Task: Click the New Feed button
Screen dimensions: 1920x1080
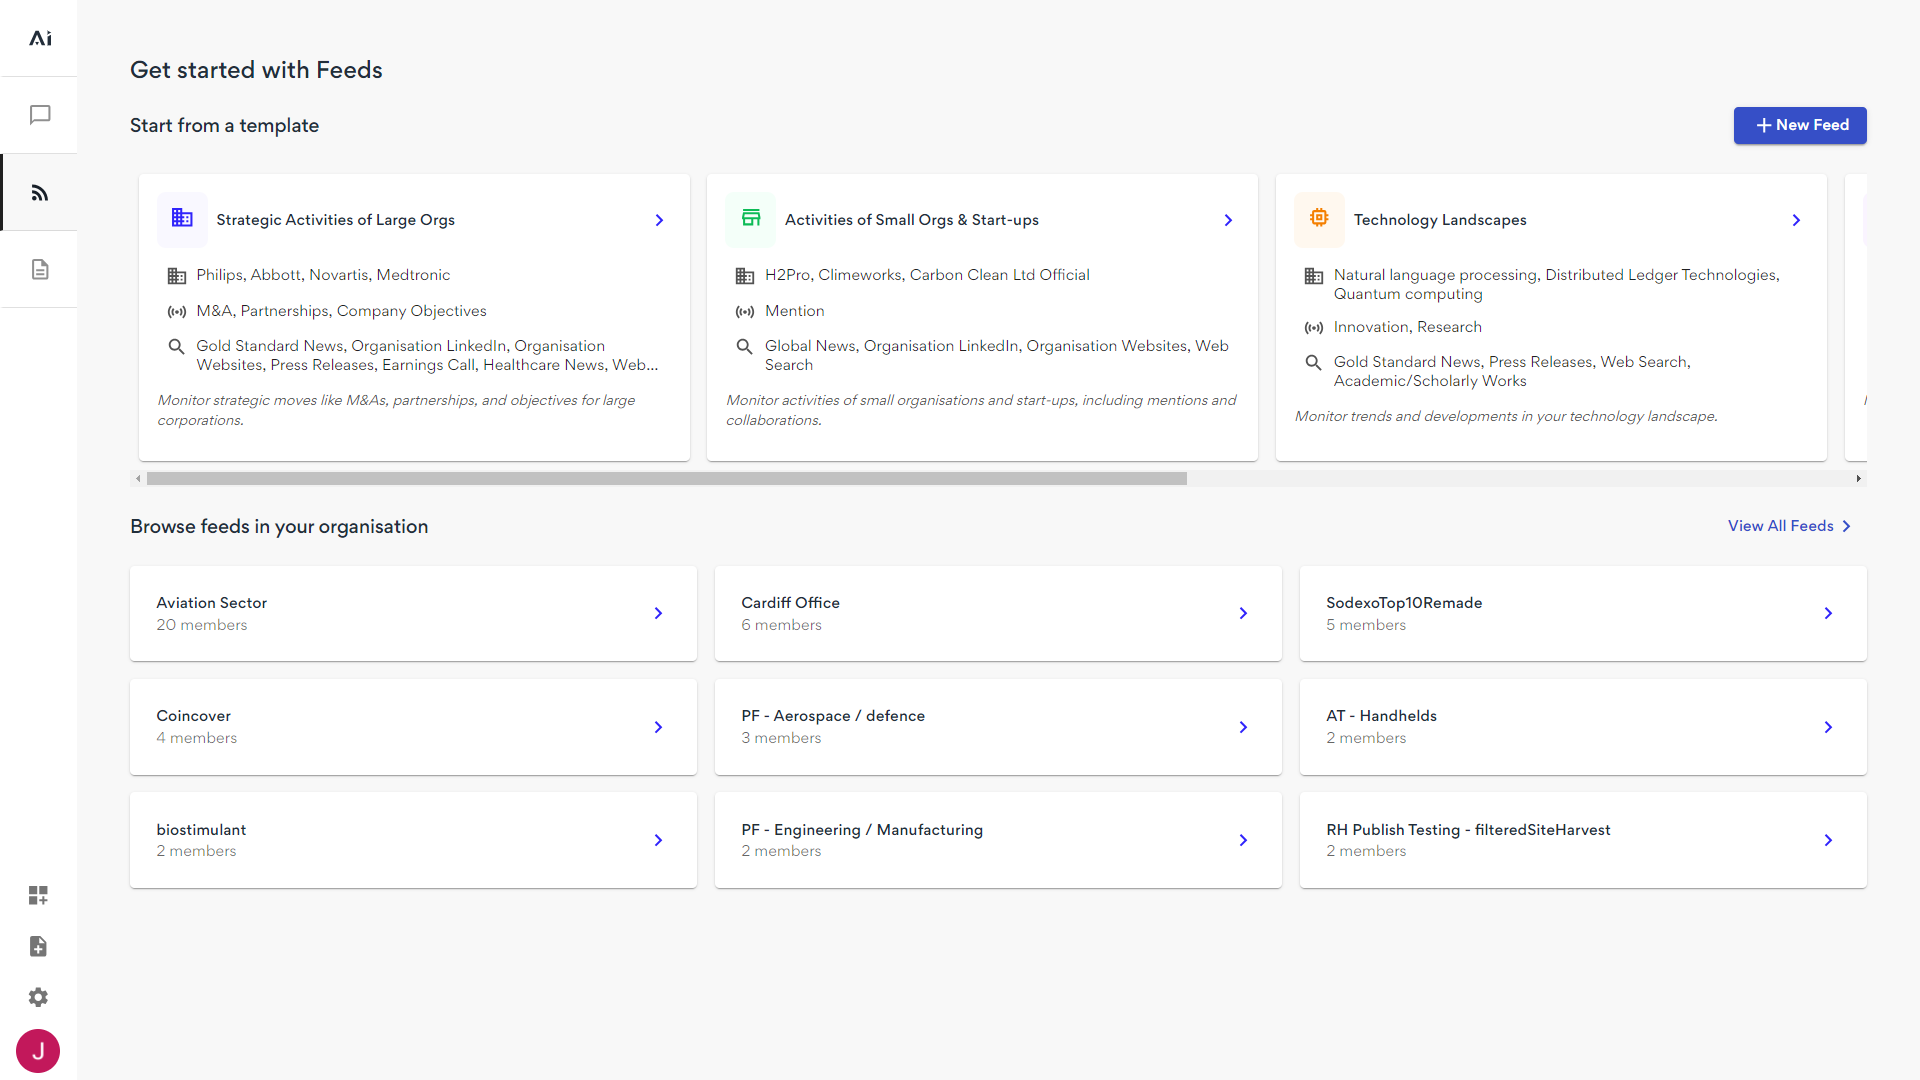Action: tap(1799, 125)
